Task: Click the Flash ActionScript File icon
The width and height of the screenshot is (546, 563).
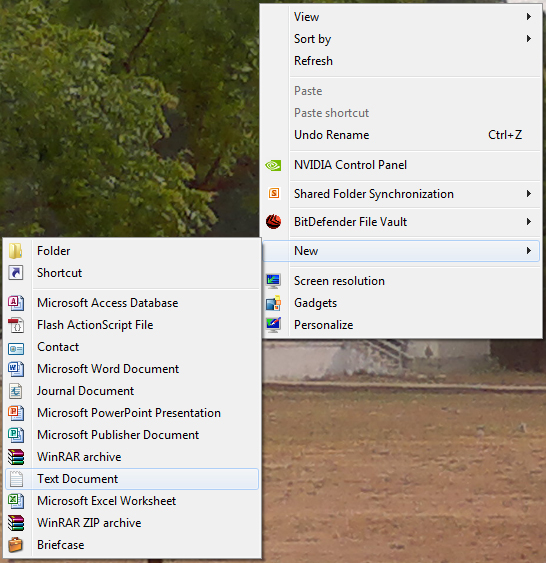Action: click(16, 325)
